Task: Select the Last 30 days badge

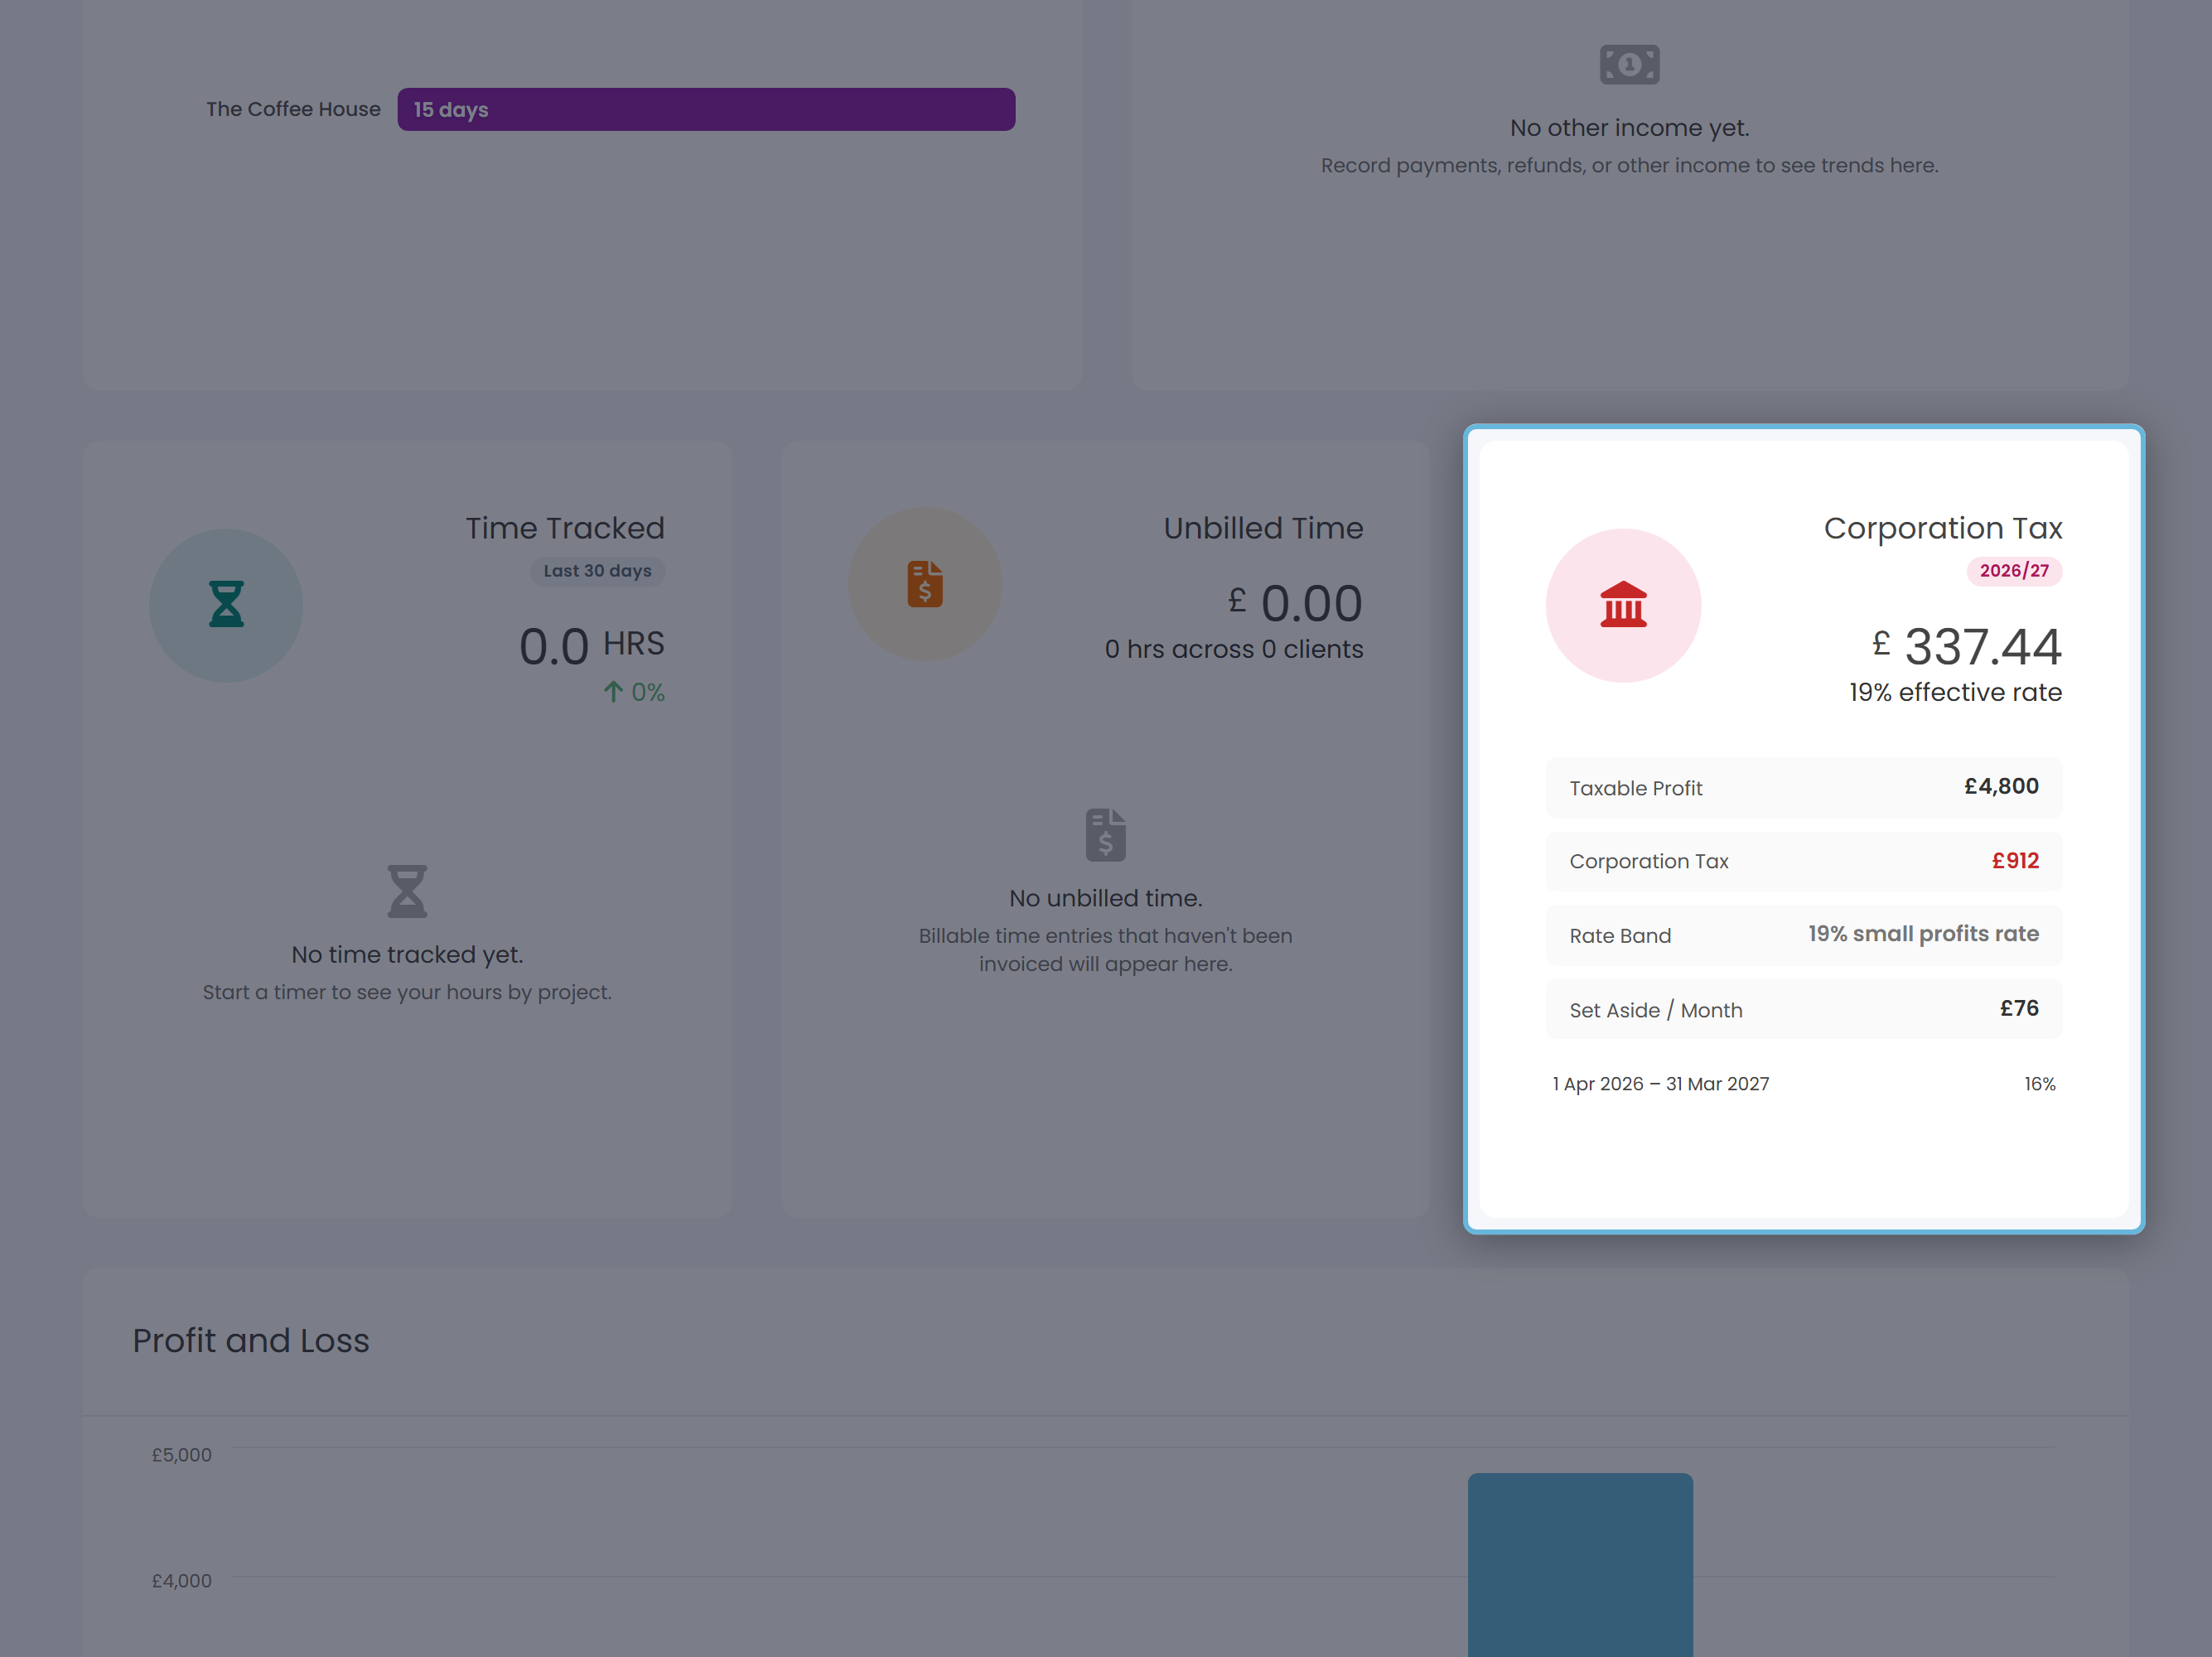Action: point(597,571)
